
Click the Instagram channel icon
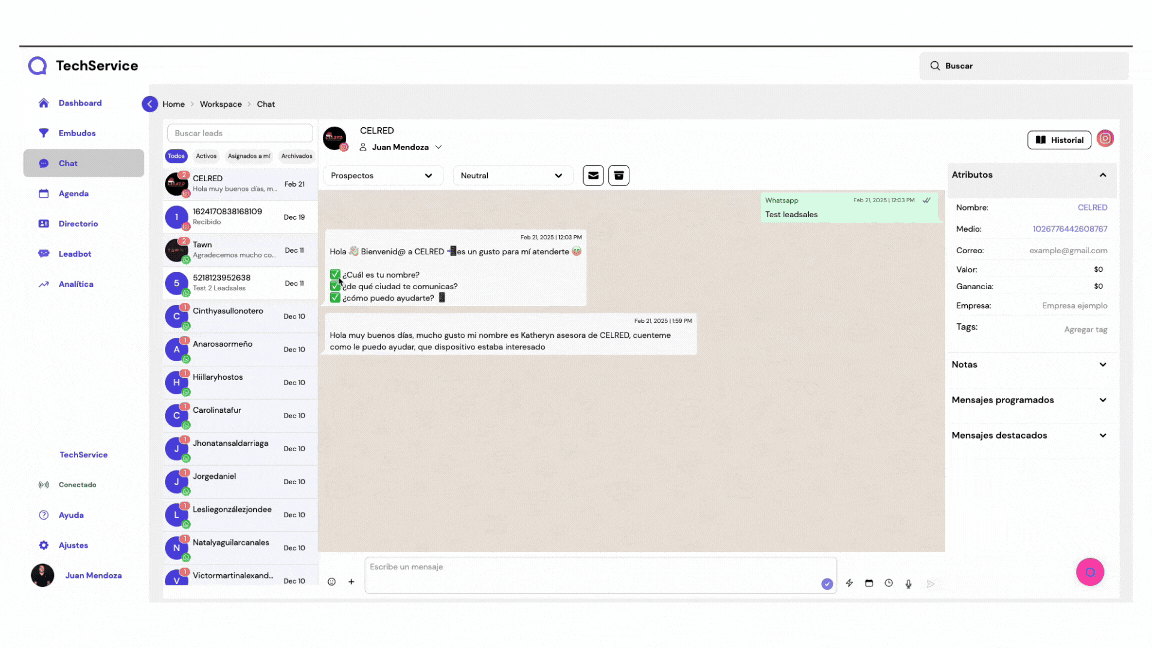[x=1105, y=139]
